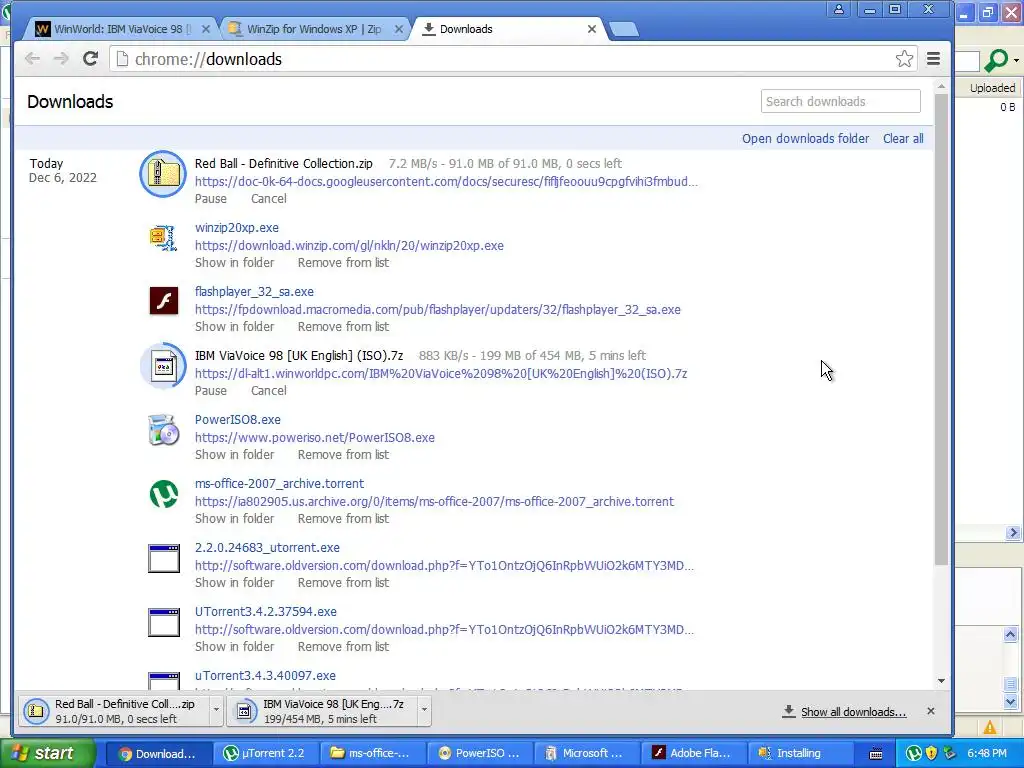The height and width of the screenshot is (768, 1024).
Task: Cancel the IBM ViaVoice download
Action: tap(268, 391)
